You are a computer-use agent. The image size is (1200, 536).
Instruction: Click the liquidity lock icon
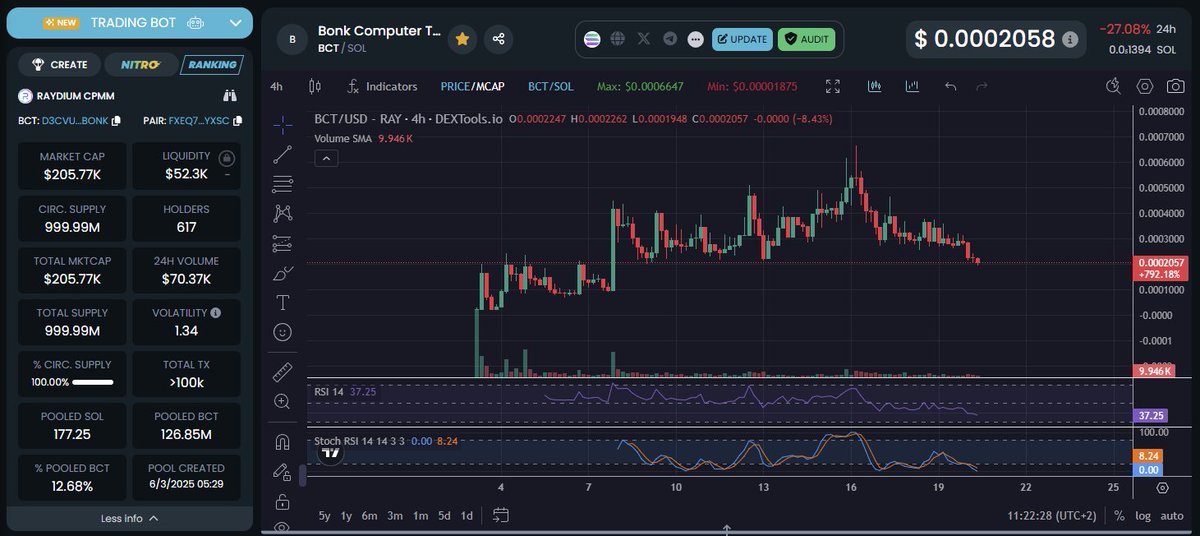[227, 158]
